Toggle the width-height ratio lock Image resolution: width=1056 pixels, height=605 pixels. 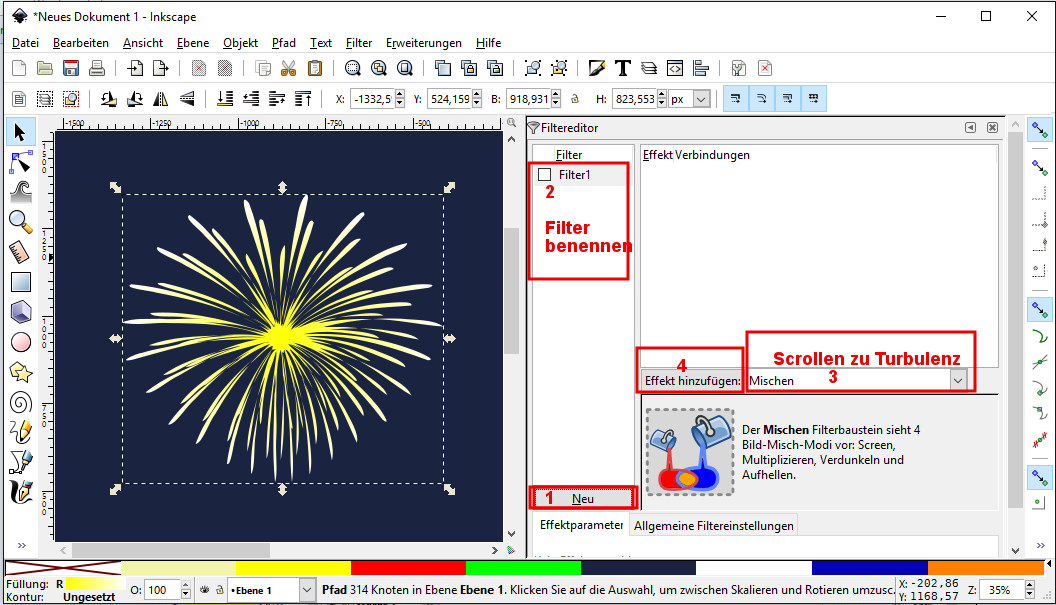point(574,99)
